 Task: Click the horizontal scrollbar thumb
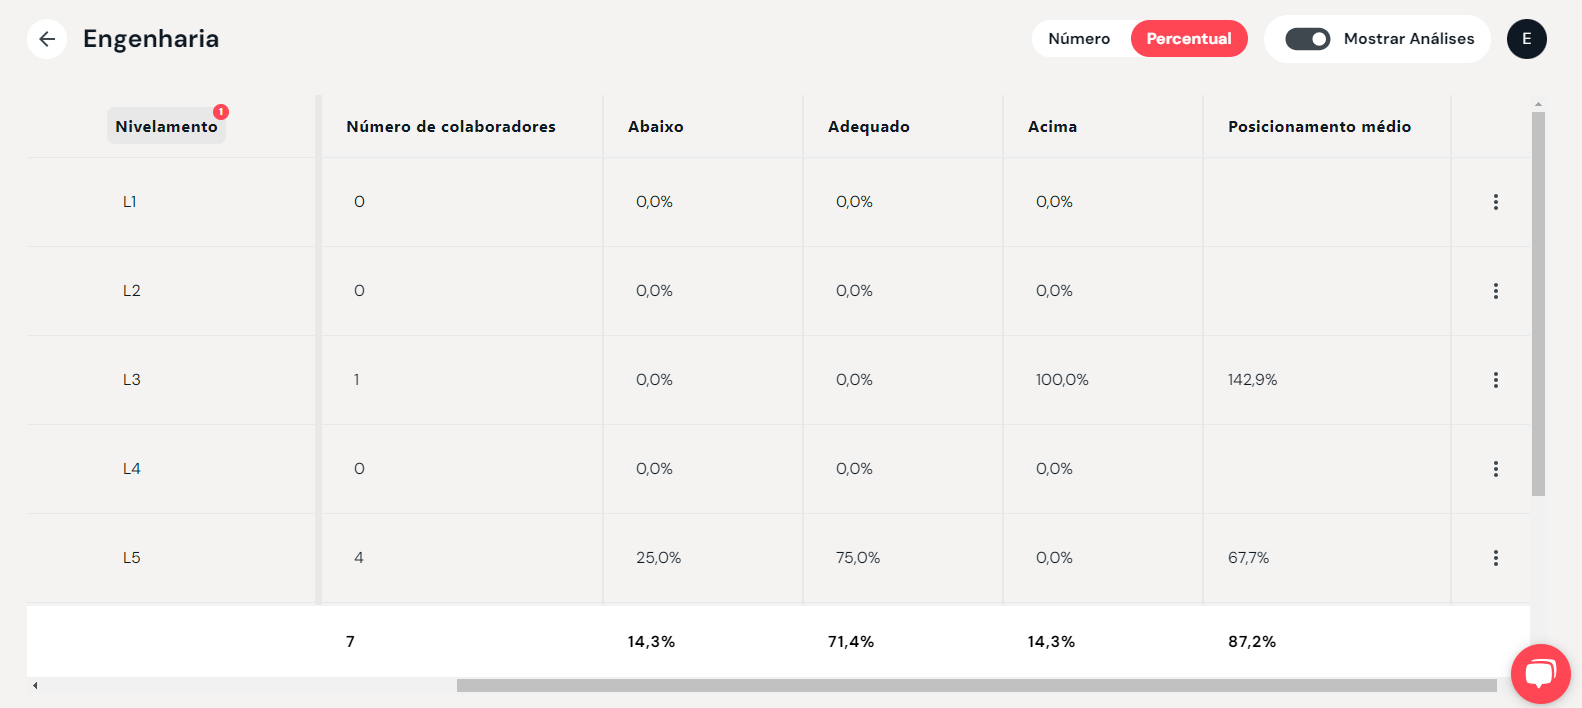click(x=977, y=686)
